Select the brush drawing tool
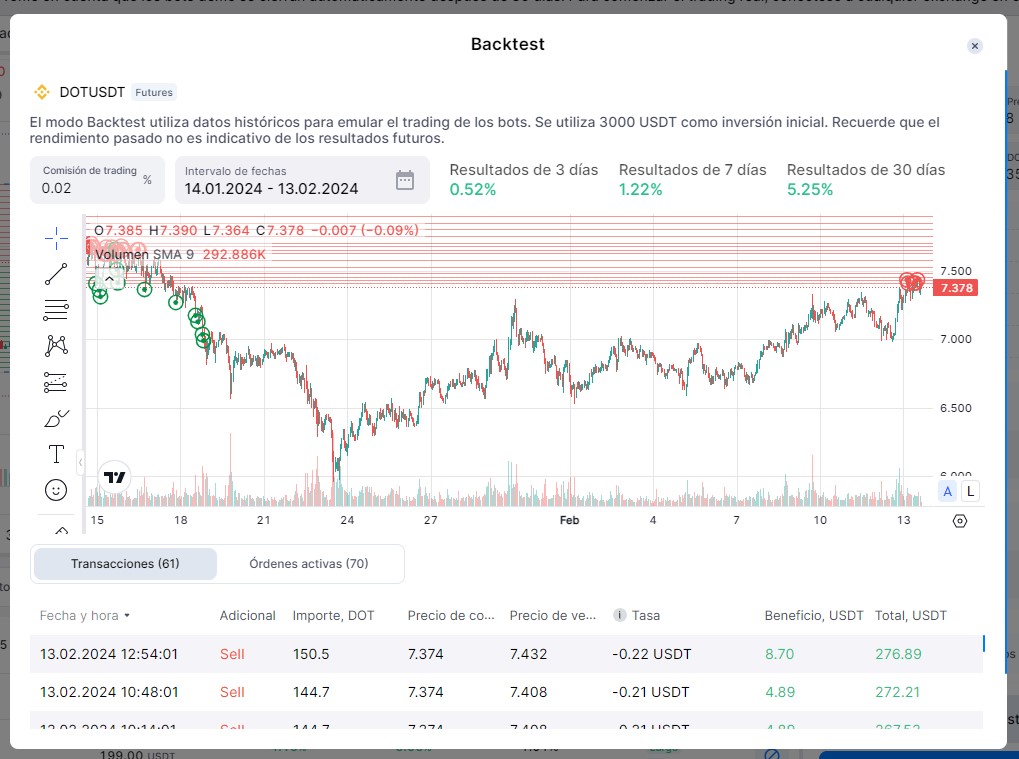1019x759 pixels. (56, 418)
